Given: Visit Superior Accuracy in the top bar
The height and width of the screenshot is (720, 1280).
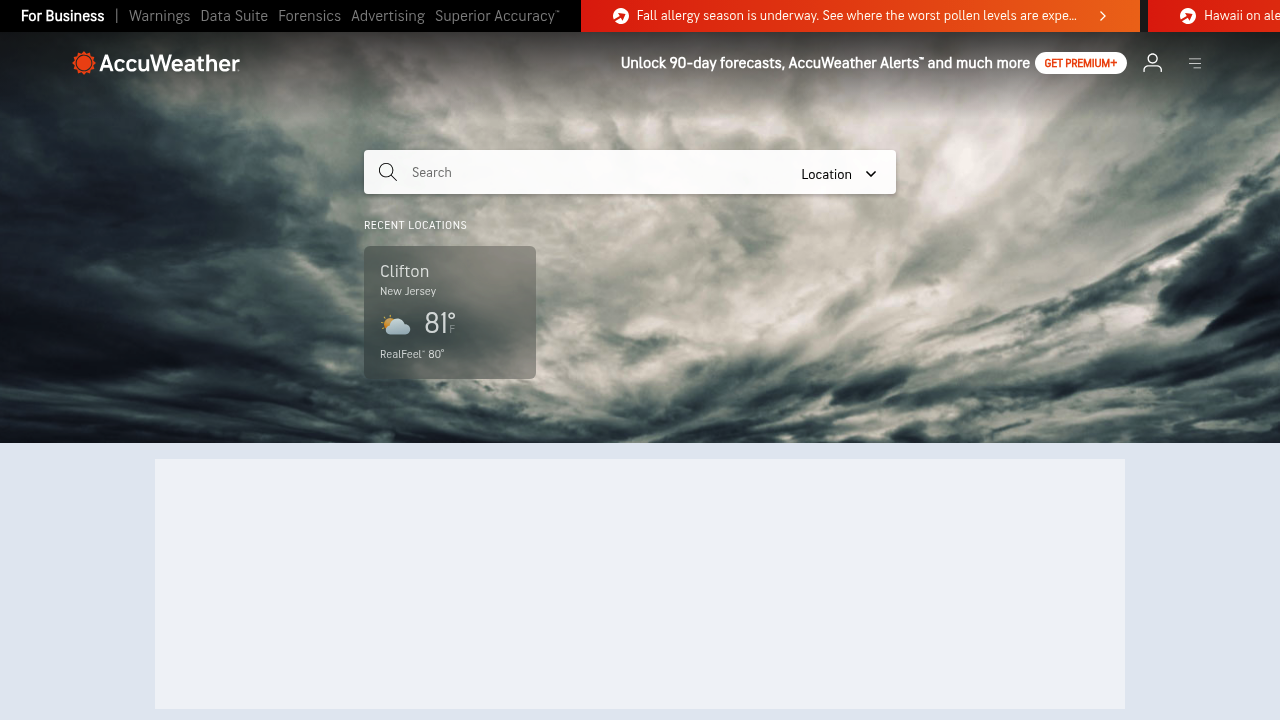Looking at the screenshot, I should click(497, 16).
